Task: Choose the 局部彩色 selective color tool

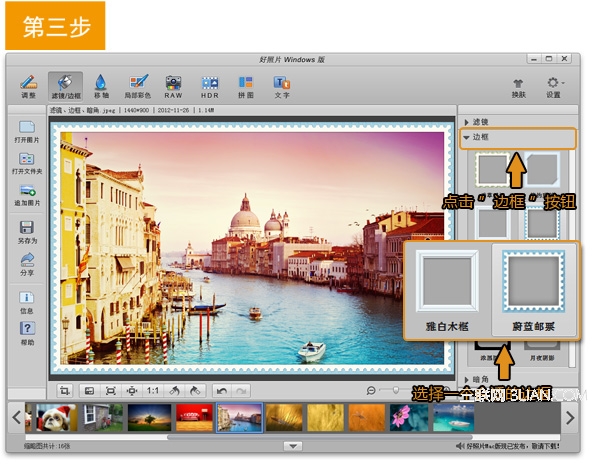Action: coord(138,86)
